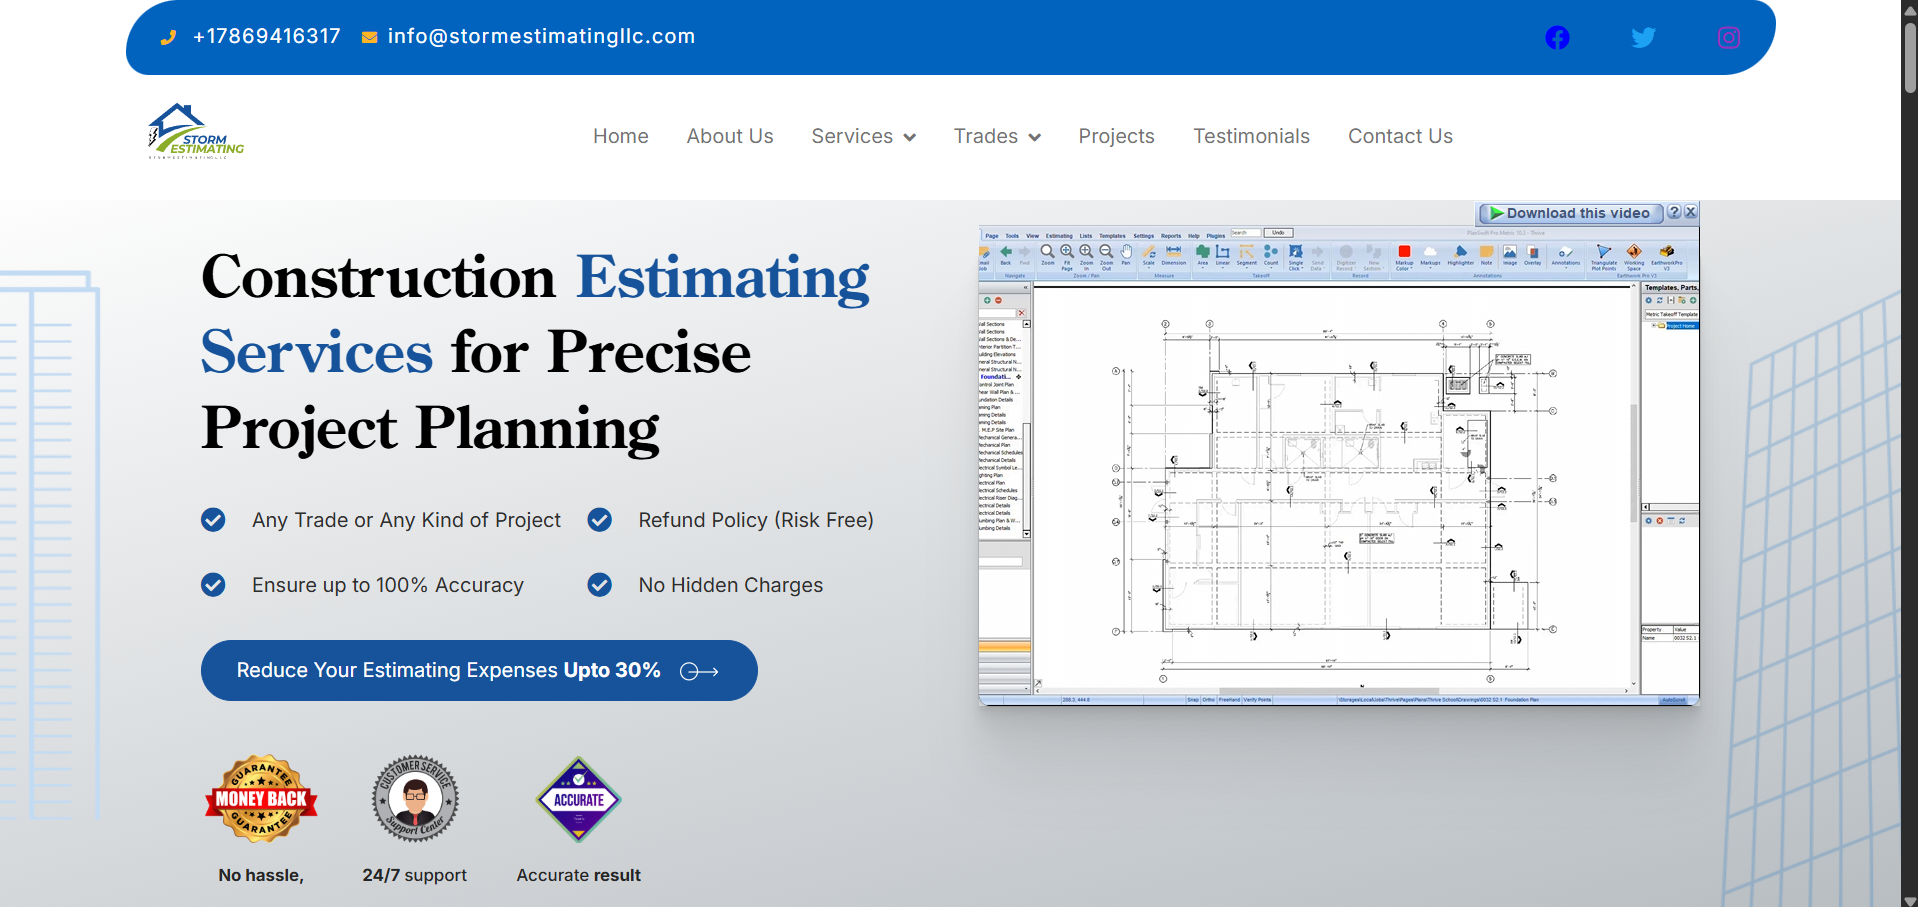
Task: Click the Zoom In icon in PlanSwift ribbon
Action: (x=1086, y=256)
